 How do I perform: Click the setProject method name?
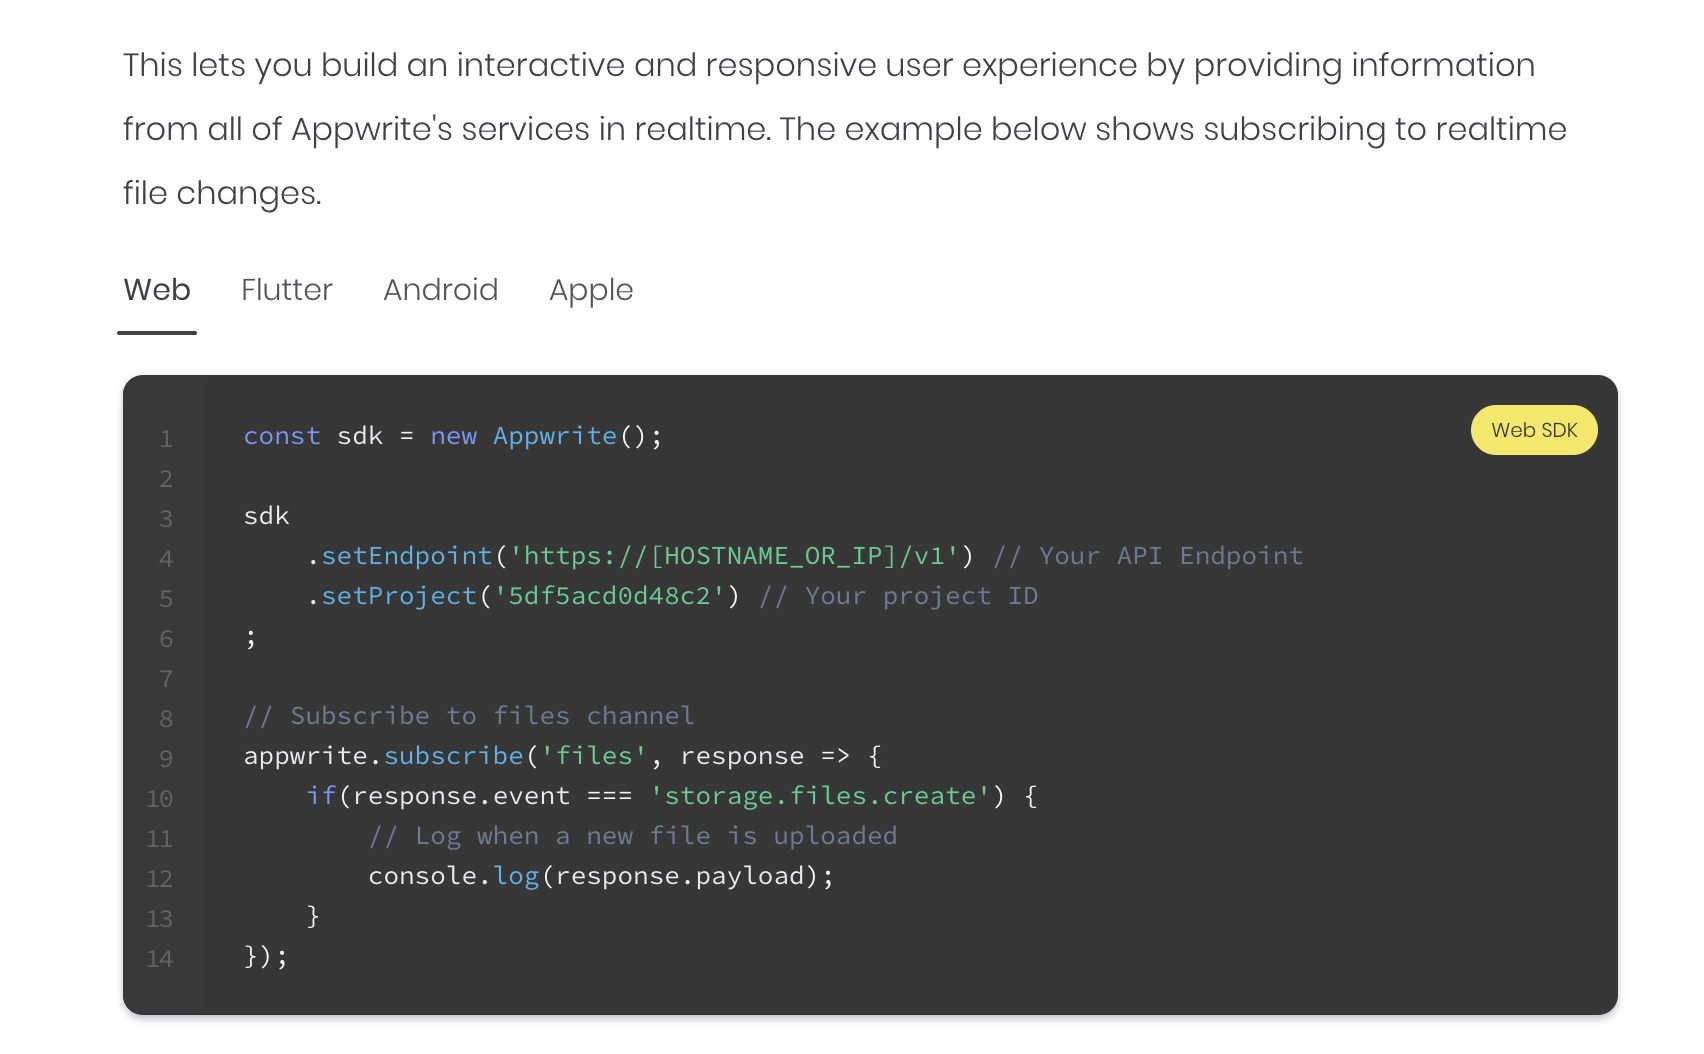399,596
